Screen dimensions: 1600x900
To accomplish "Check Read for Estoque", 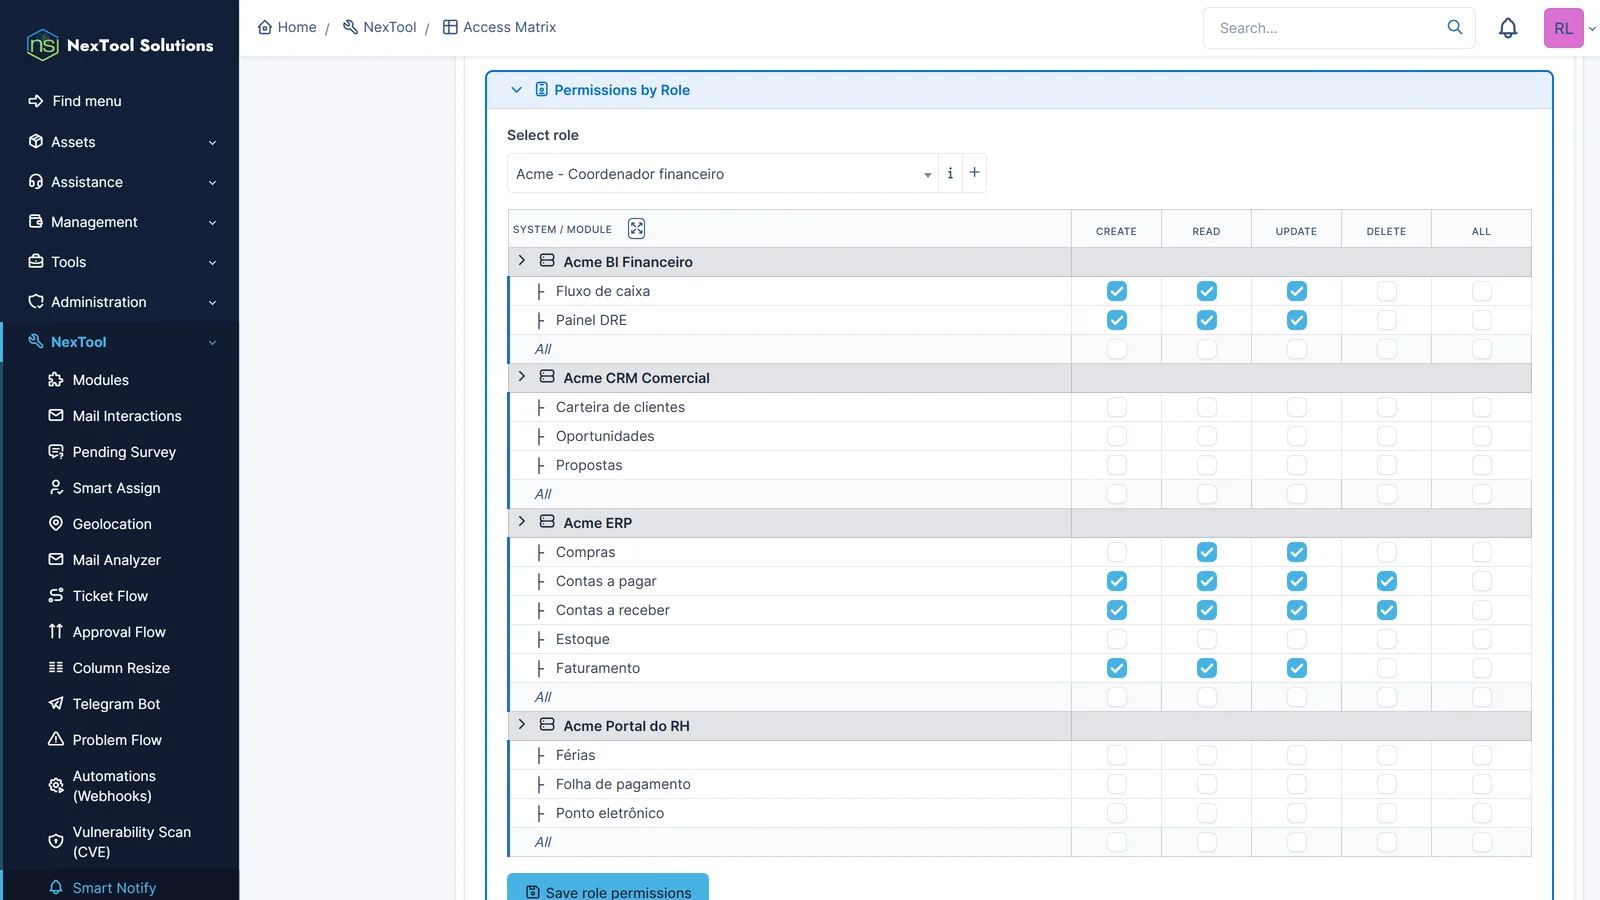I will pyautogui.click(x=1207, y=639).
